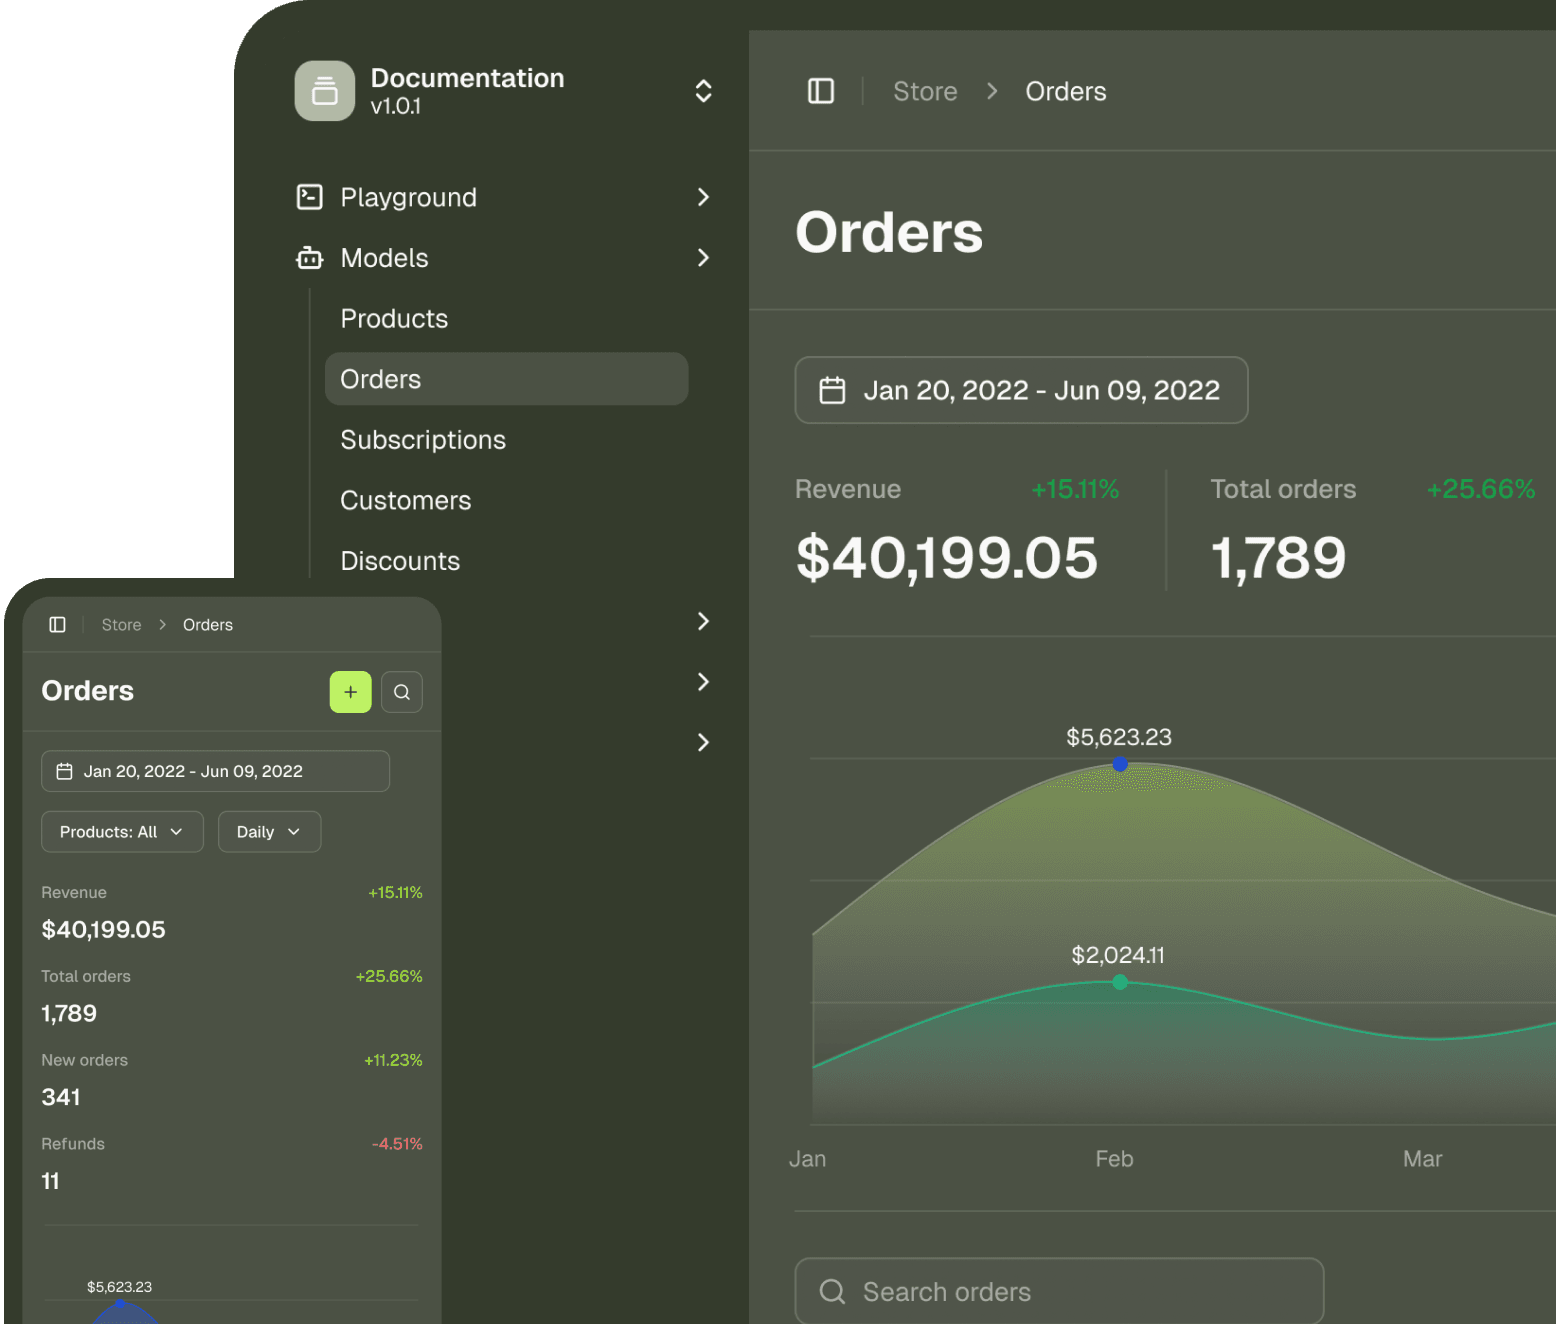Select Subscriptions in the sidebar navigation
This screenshot has height=1324, width=1556.
point(423,440)
